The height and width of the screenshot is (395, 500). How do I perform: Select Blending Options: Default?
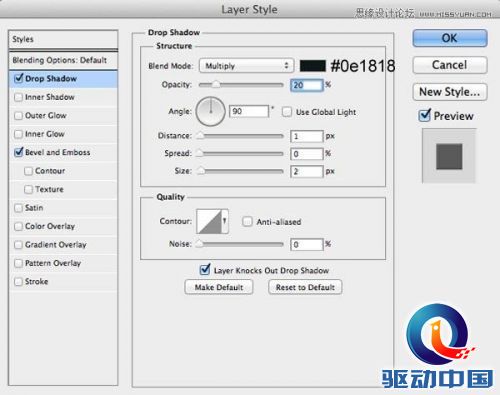click(63, 60)
